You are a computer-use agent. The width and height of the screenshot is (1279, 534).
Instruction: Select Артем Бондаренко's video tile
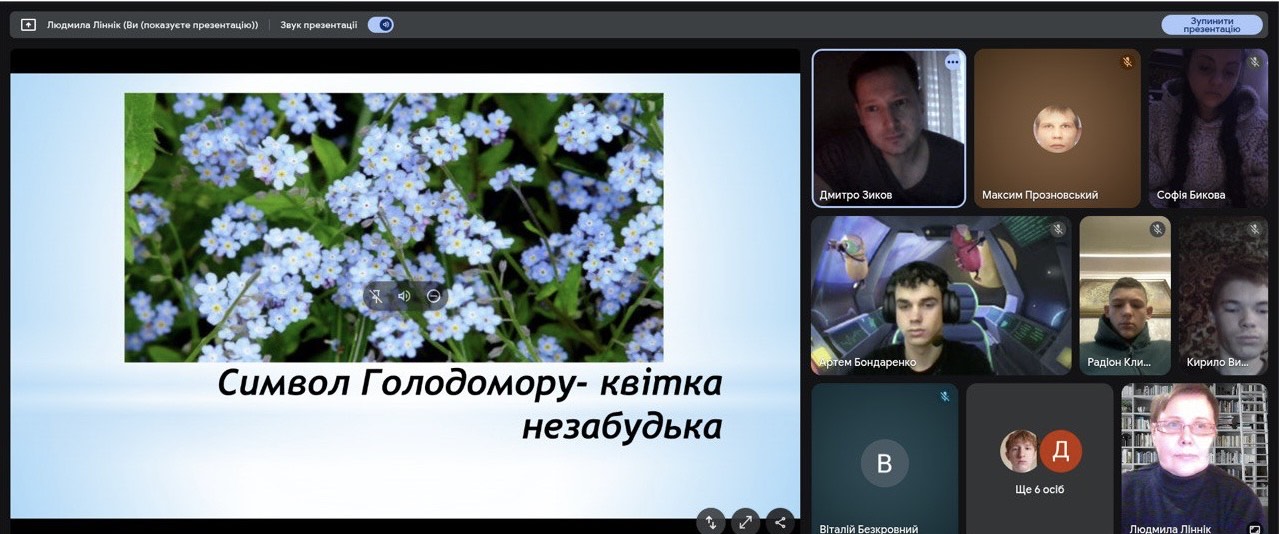940,295
